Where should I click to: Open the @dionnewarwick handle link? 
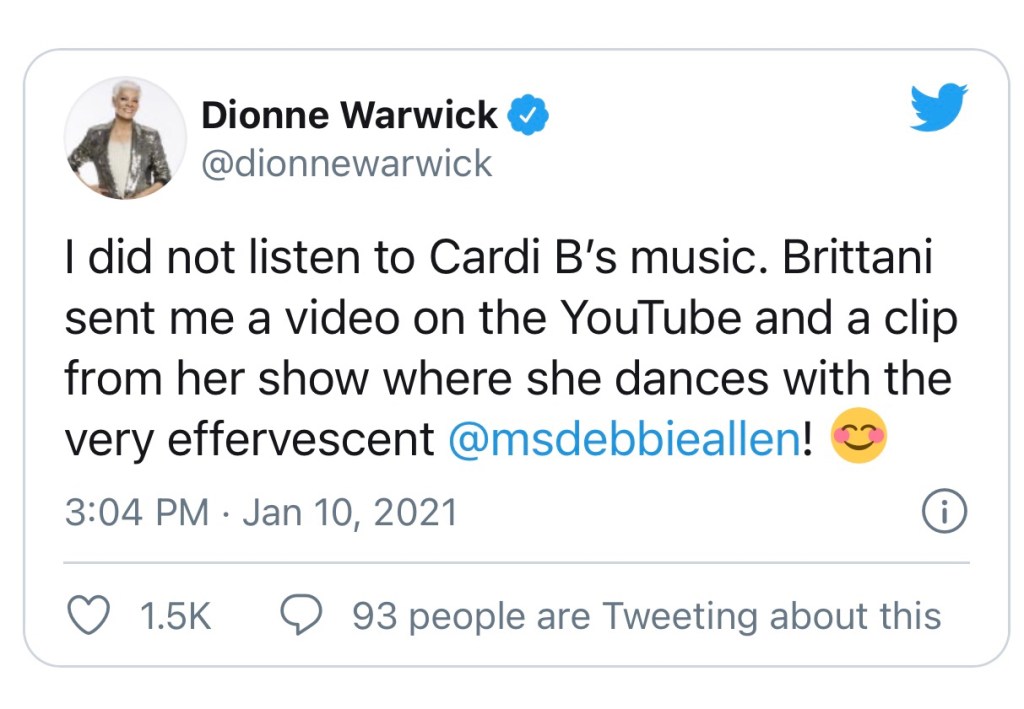pyautogui.click(x=347, y=163)
